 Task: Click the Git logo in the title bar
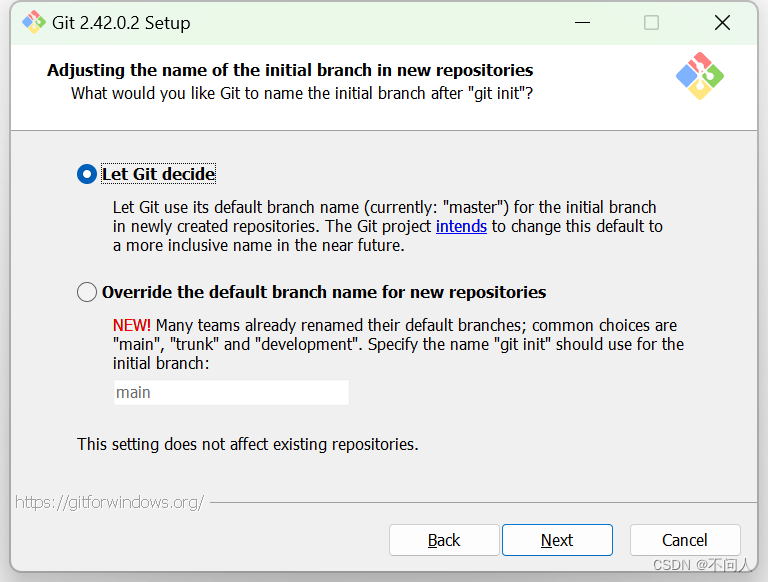34,23
